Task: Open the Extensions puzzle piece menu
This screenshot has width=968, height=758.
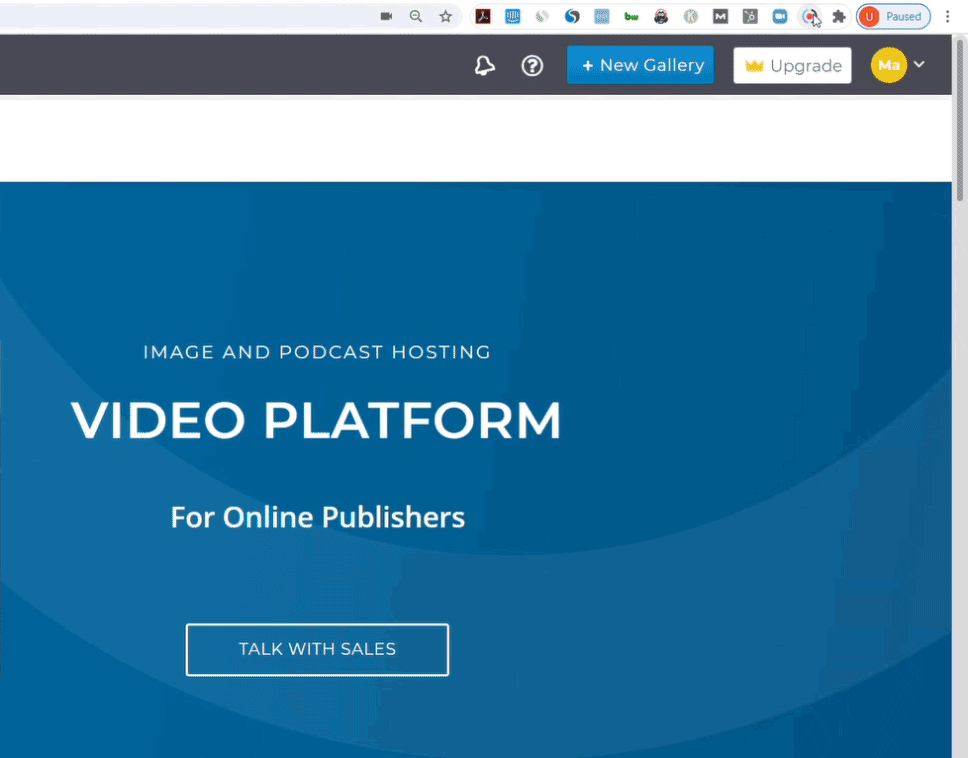Action: tap(839, 17)
